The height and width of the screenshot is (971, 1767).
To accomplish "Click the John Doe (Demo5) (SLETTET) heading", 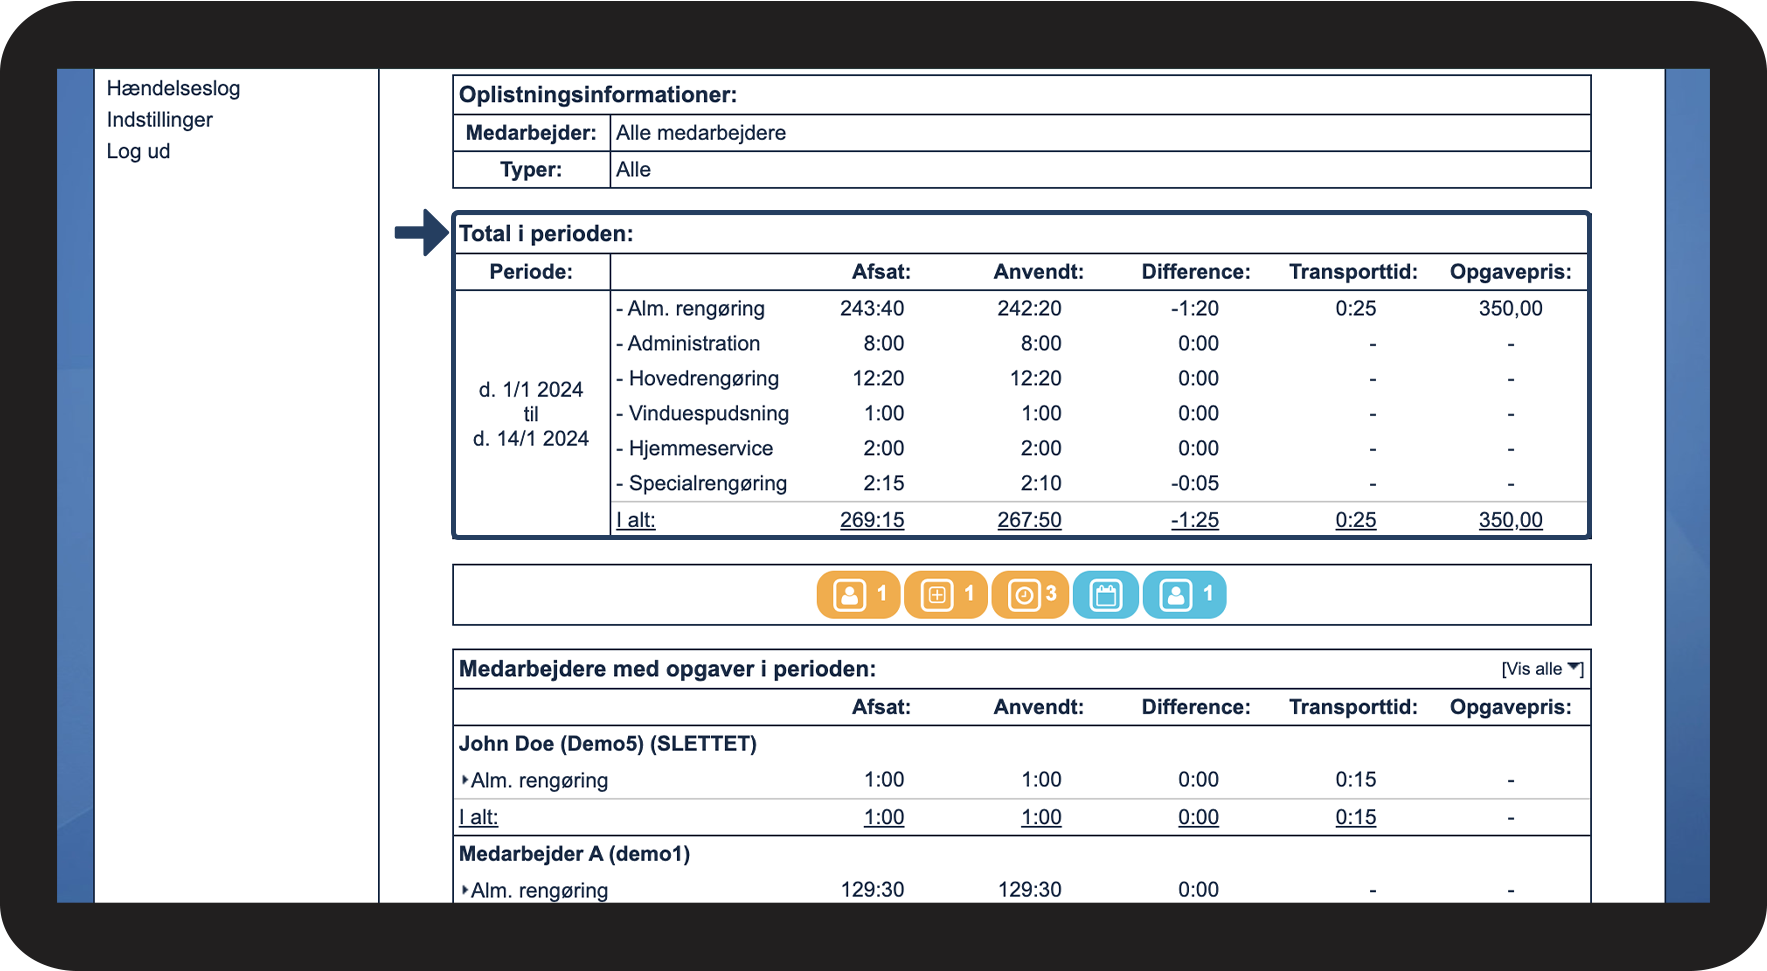I will point(608,744).
